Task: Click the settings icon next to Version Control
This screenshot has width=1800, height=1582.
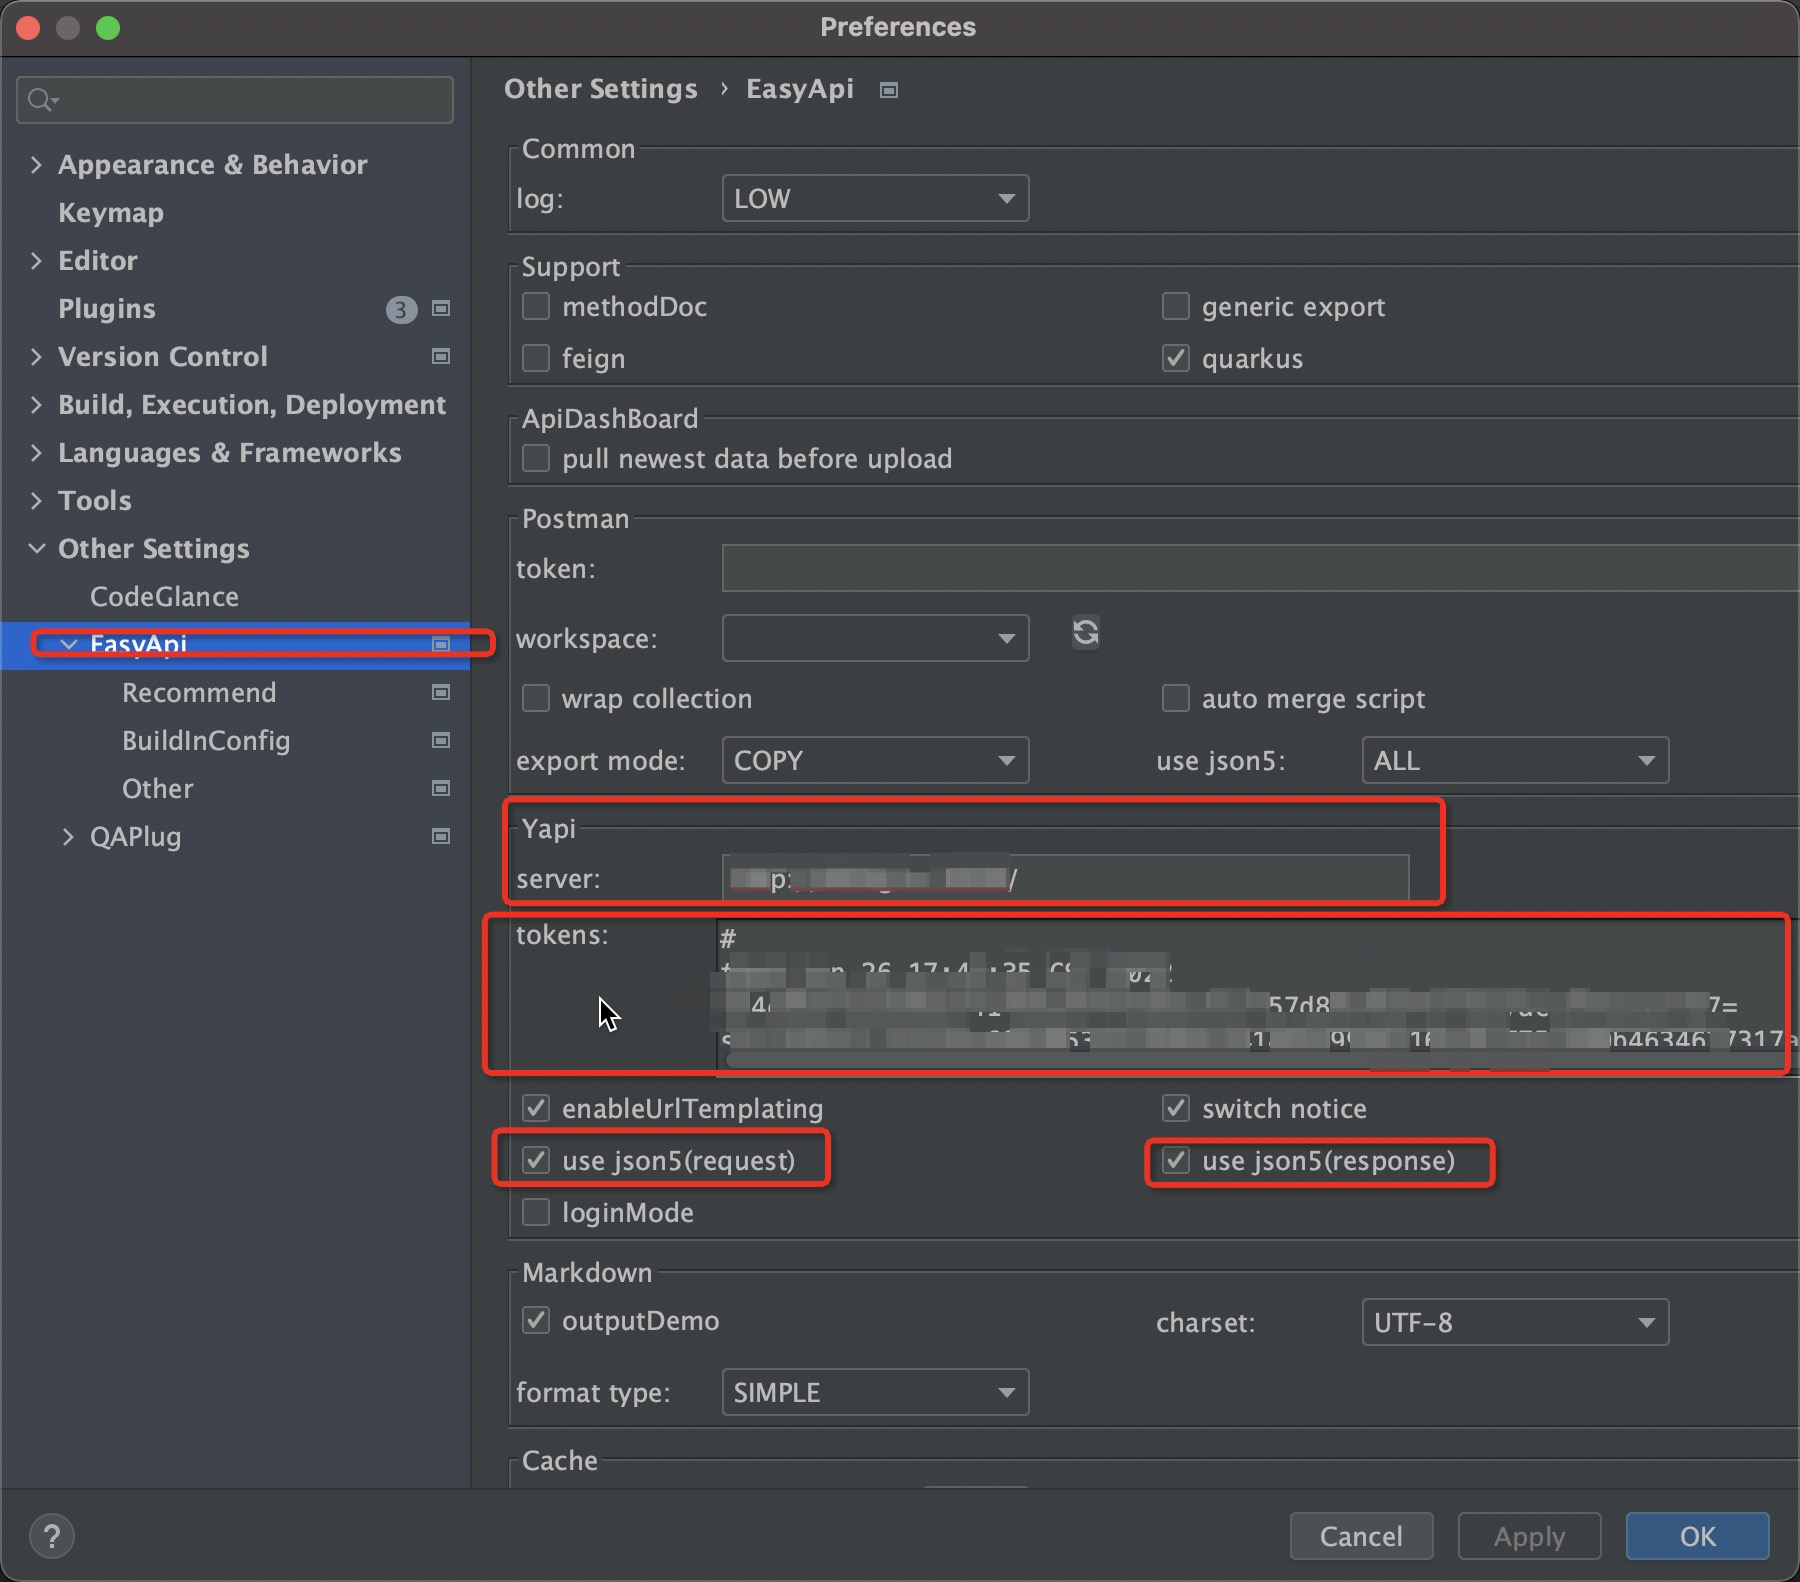Action: (440, 357)
